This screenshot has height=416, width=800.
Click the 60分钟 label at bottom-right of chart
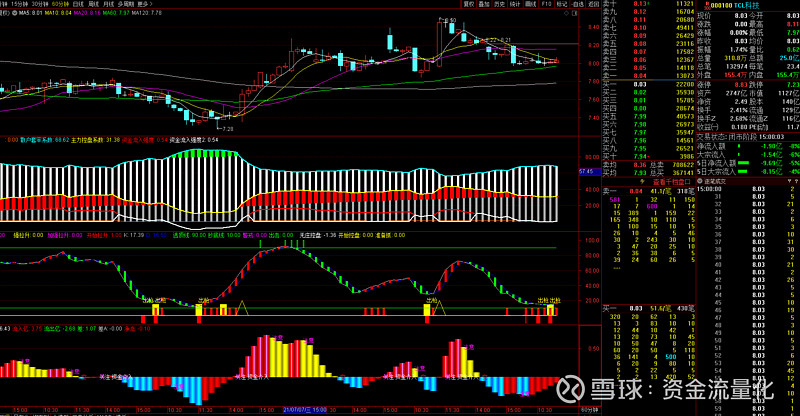click(x=589, y=410)
